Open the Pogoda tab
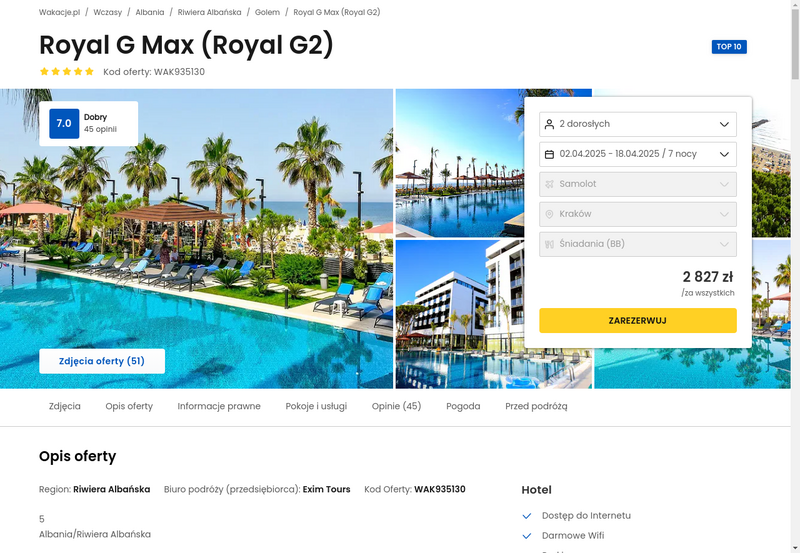The width and height of the screenshot is (800, 553). coord(463,406)
